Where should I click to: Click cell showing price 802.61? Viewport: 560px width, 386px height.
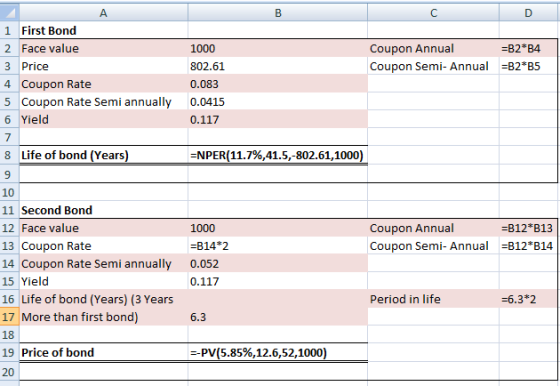(x=278, y=66)
